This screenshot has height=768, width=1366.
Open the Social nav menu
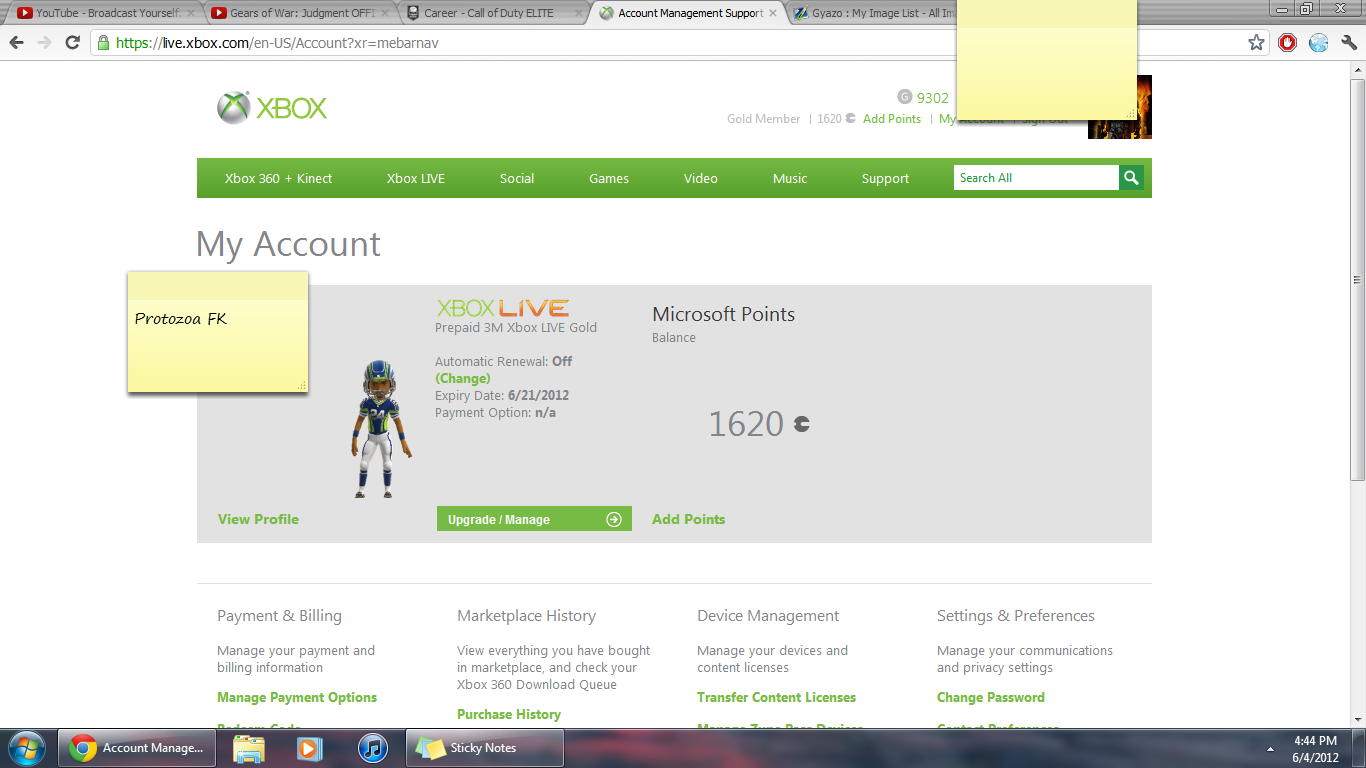tap(517, 178)
